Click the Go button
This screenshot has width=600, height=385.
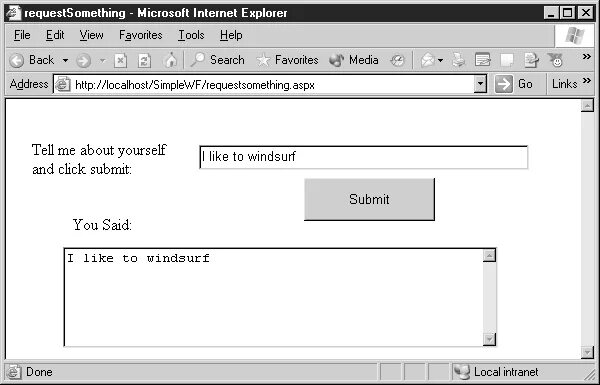click(514, 84)
